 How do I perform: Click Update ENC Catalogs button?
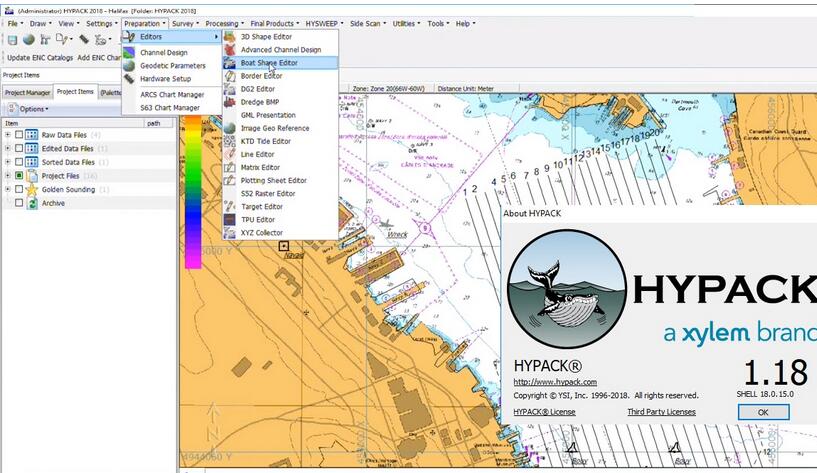coord(40,57)
